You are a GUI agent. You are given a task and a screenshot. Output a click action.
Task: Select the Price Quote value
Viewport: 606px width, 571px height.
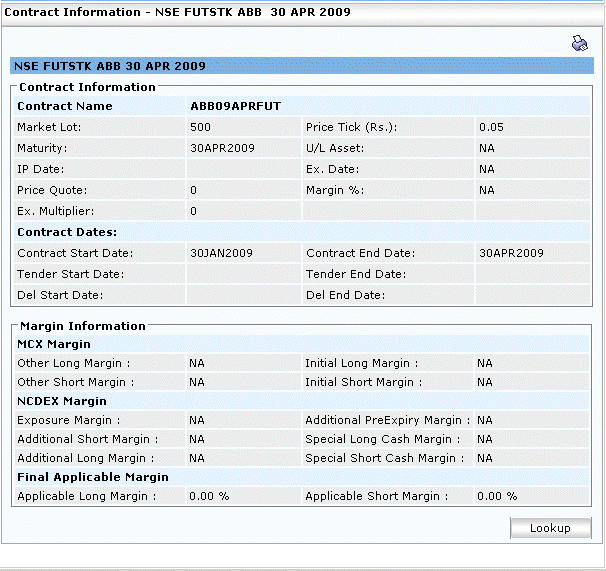194,190
